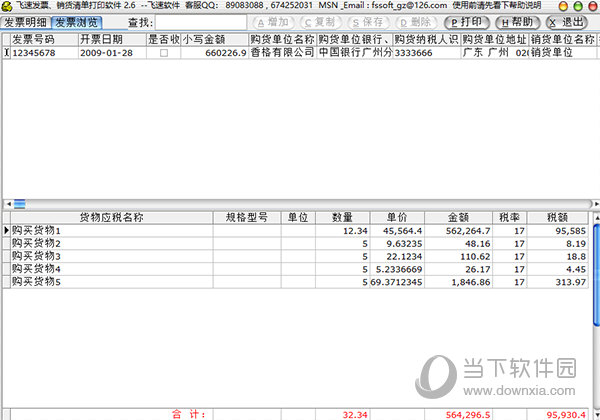Select the amount cell 562,264.7
The image size is (600, 420).
pos(458,231)
